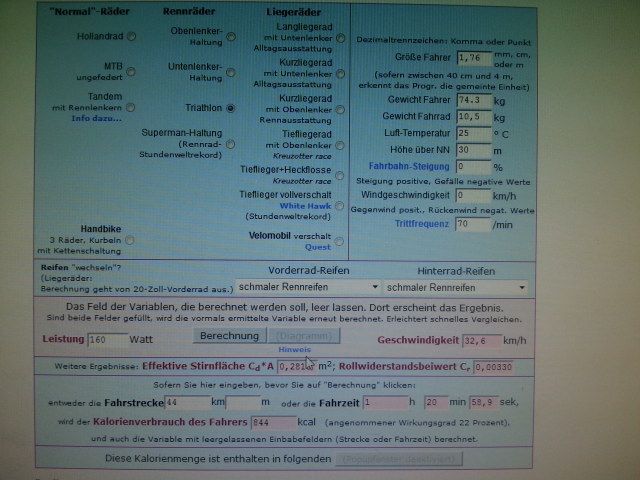640x480 pixels.
Task: Click the Leistung Watt input field
Action: pyautogui.click(x=108, y=340)
